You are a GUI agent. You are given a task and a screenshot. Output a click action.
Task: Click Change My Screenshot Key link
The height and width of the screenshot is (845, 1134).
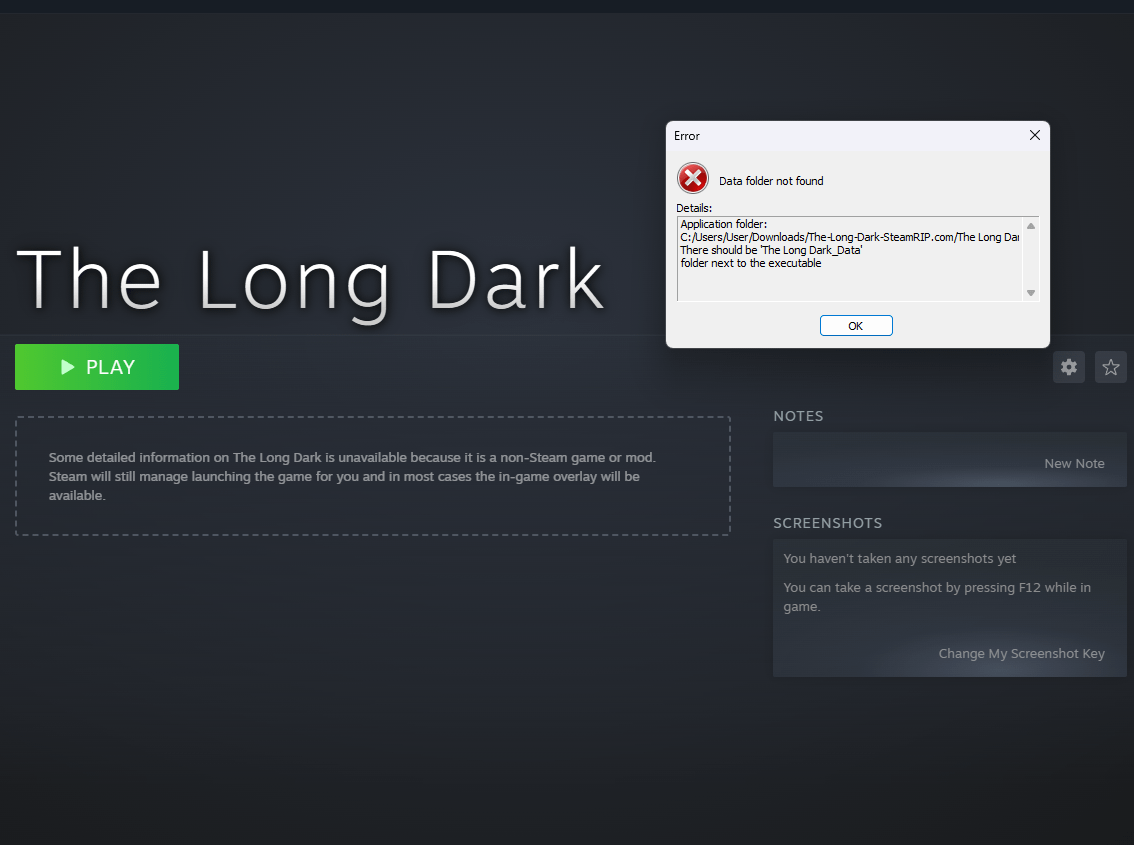pos(1021,653)
